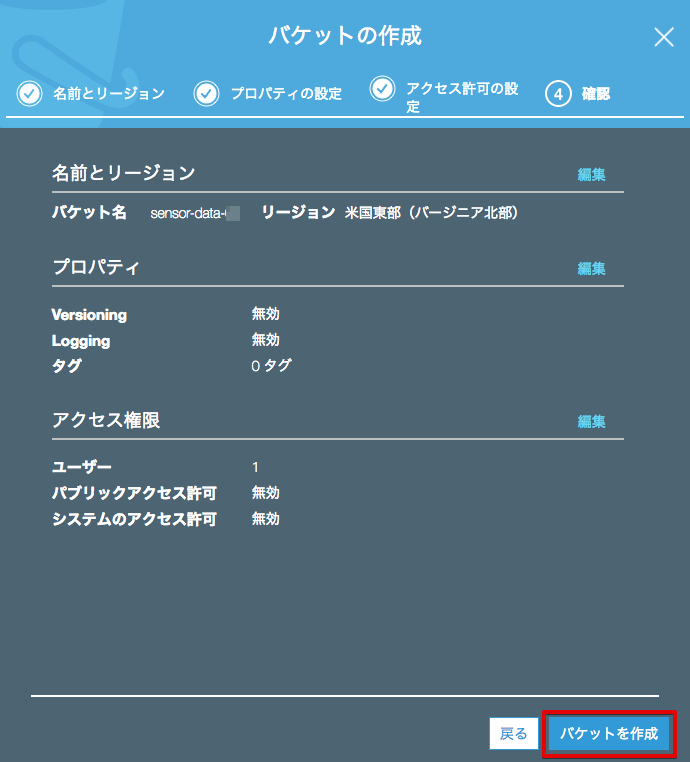690x762 pixels.
Task: Click the step 4 circle icon for 確認
Action: 558,93
